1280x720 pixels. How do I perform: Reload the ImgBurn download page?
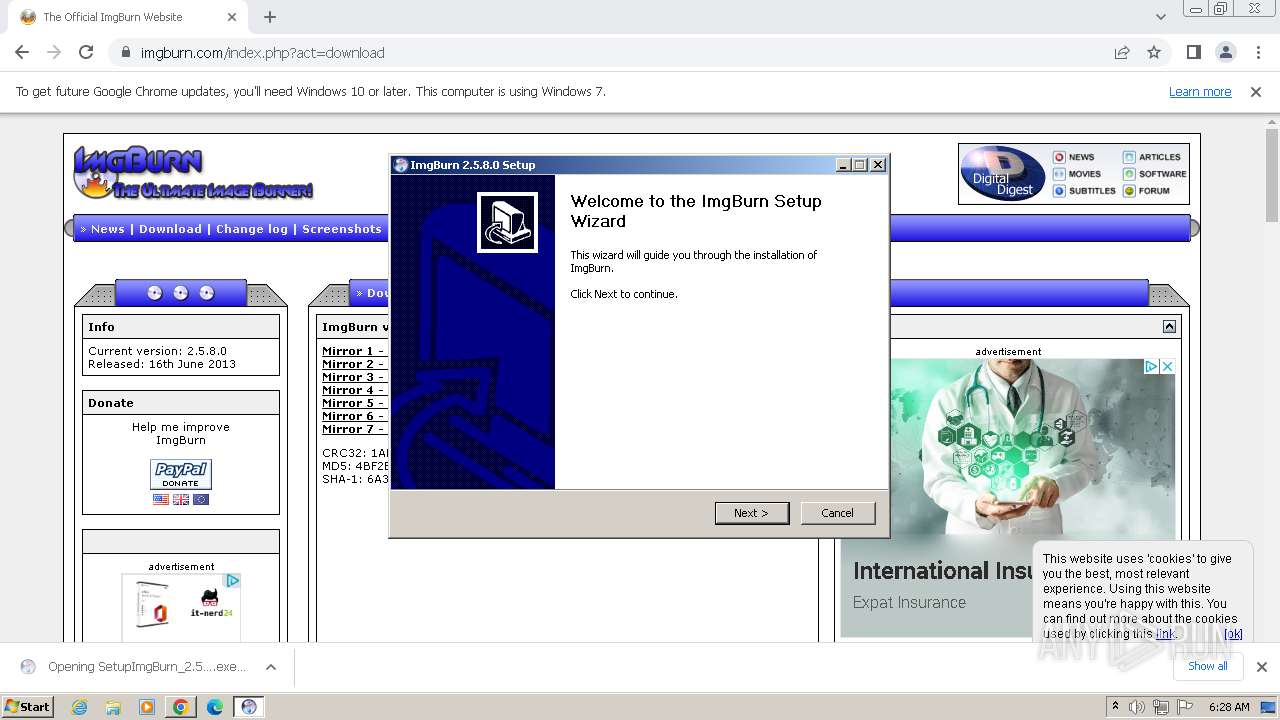tap(86, 53)
